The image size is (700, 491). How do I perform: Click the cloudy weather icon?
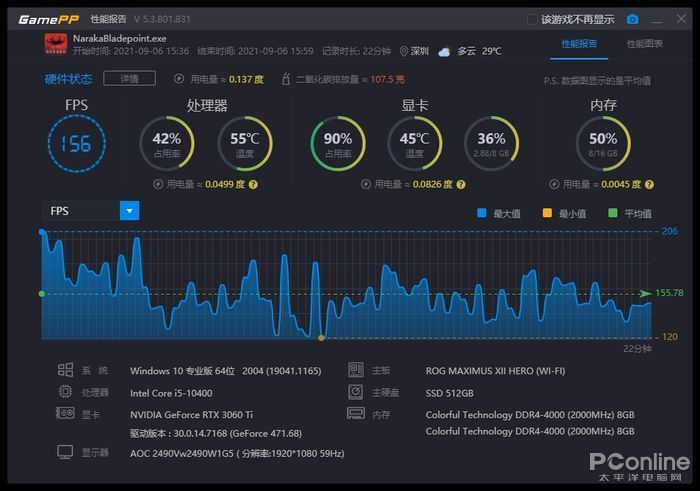coord(444,52)
